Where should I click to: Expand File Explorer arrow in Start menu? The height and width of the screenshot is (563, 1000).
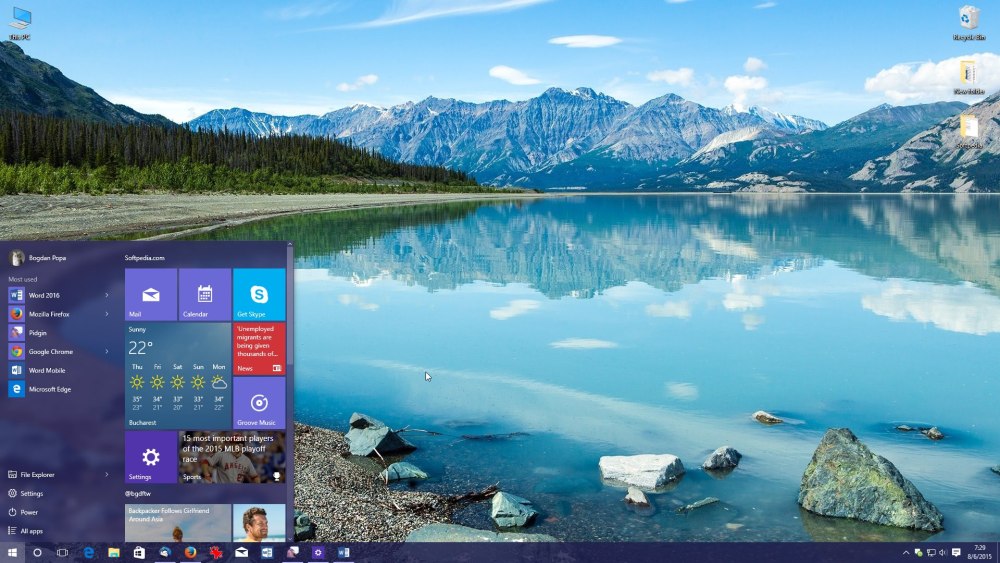point(107,474)
